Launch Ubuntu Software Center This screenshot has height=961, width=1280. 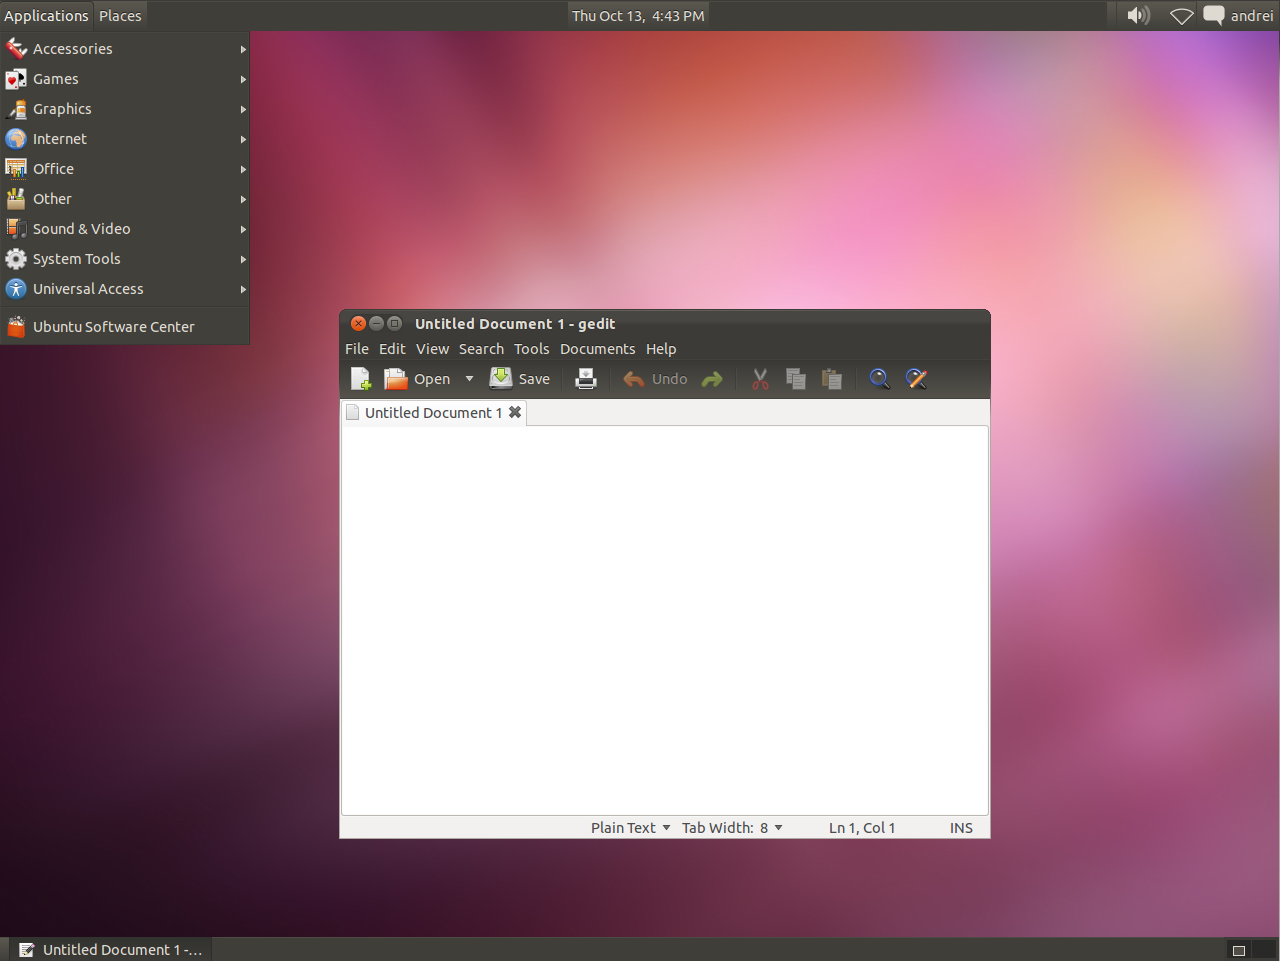pyautogui.click(x=125, y=327)
